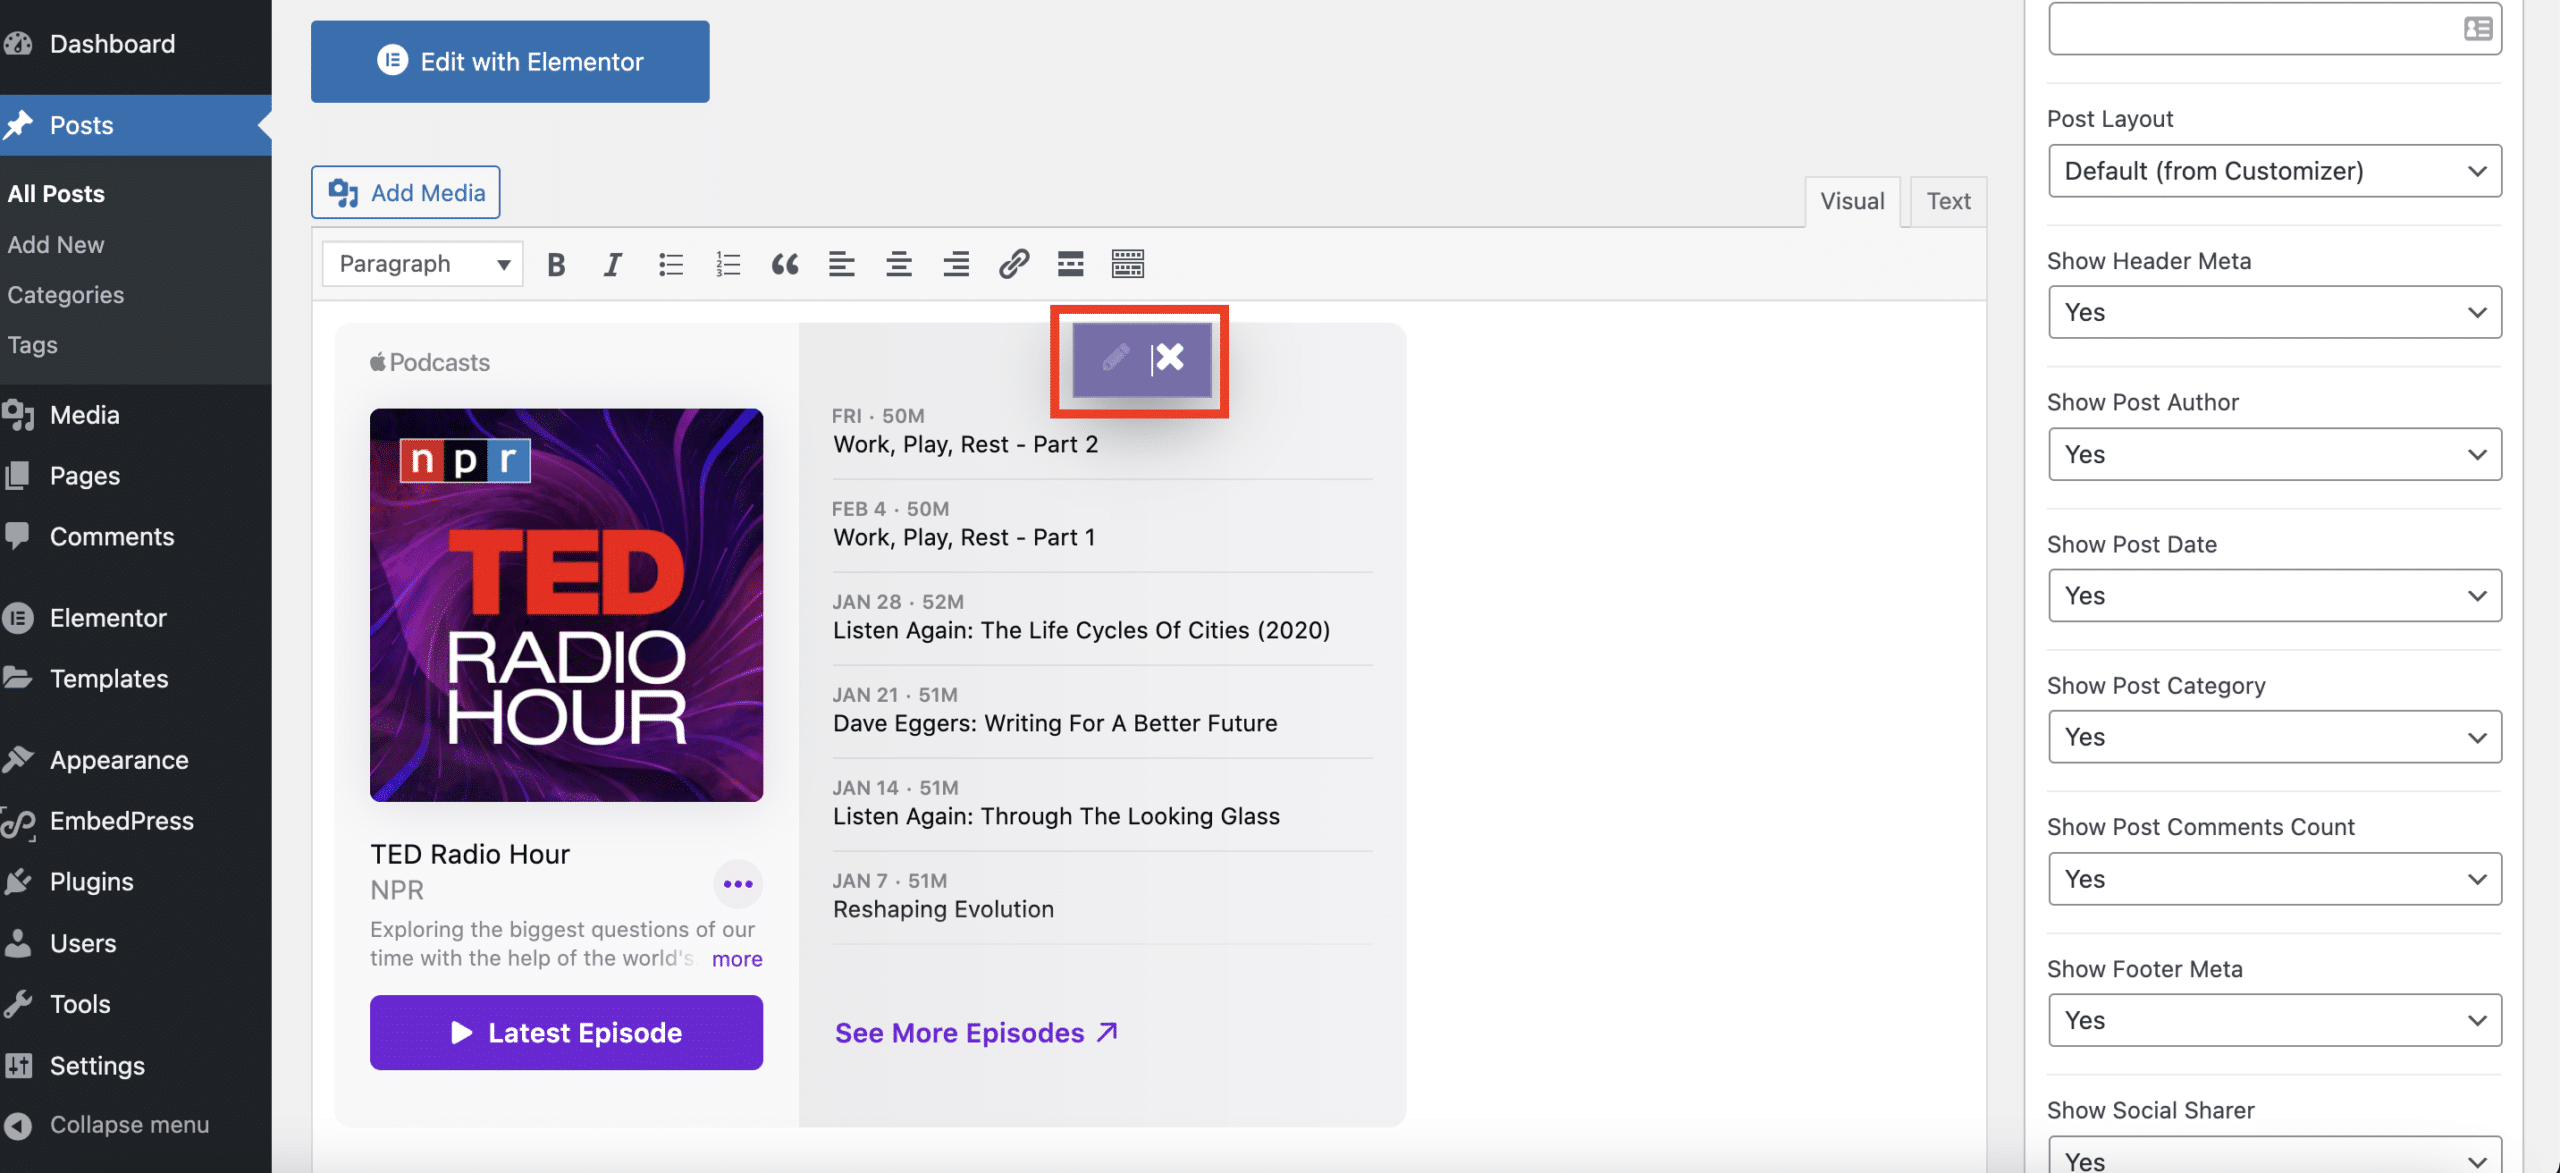Remove the embed using the X icon
This screenshot has width=2560, height=1173.
[1170, 356]
